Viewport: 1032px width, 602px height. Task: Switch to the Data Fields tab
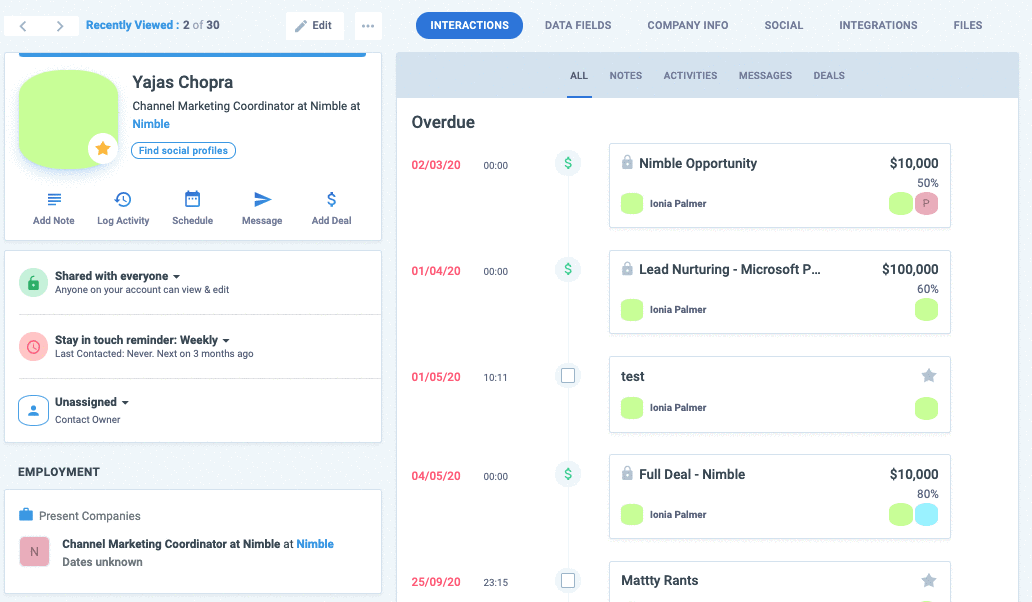click(x=578, y=26)
